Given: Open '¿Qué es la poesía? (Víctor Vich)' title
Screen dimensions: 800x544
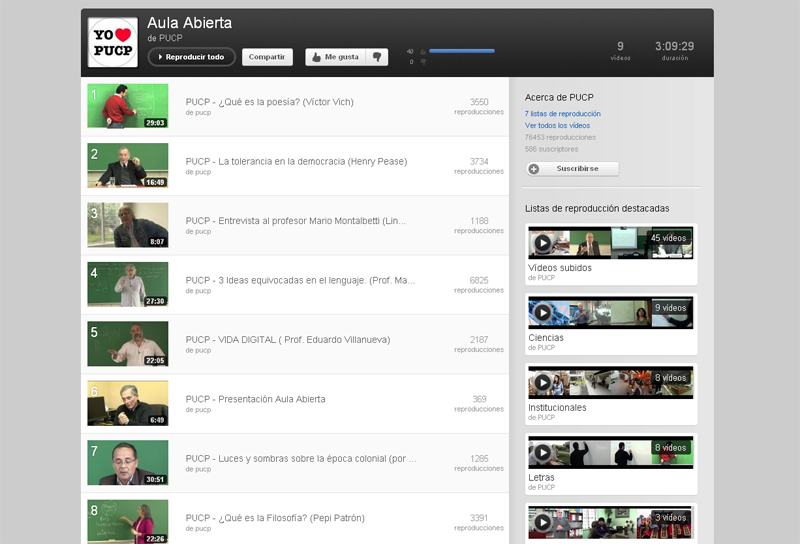Looking at the screenshot, I should (x=269, y=102).
